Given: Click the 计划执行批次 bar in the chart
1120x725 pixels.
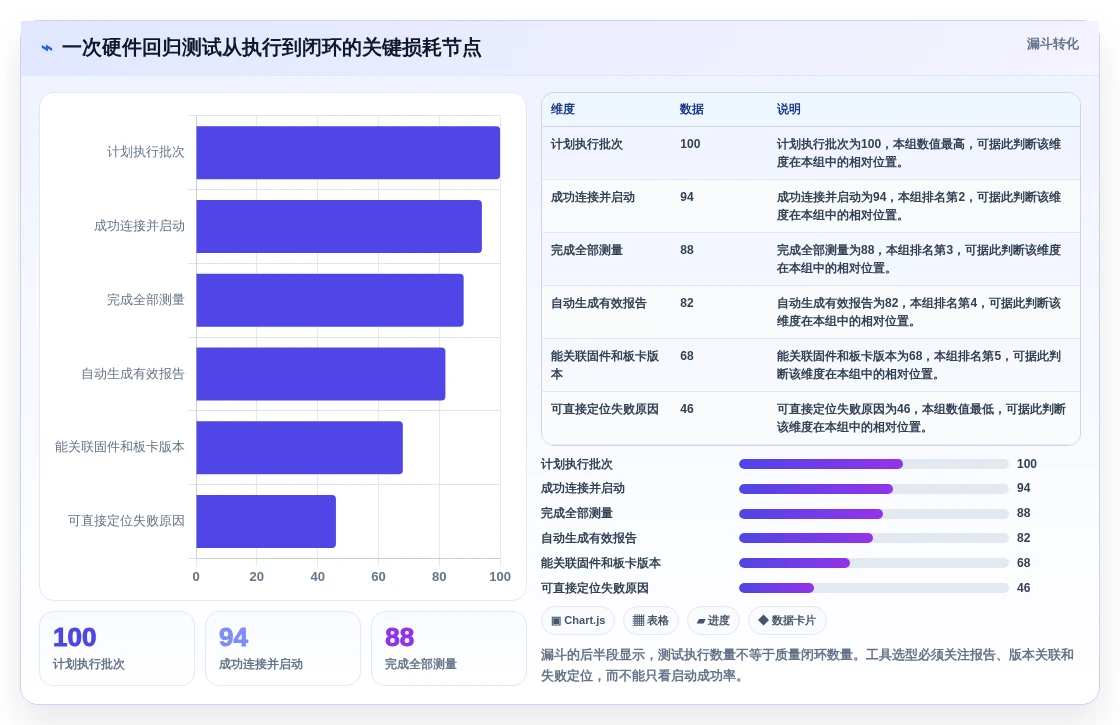Looking at the screenshot, I should 348,152.
